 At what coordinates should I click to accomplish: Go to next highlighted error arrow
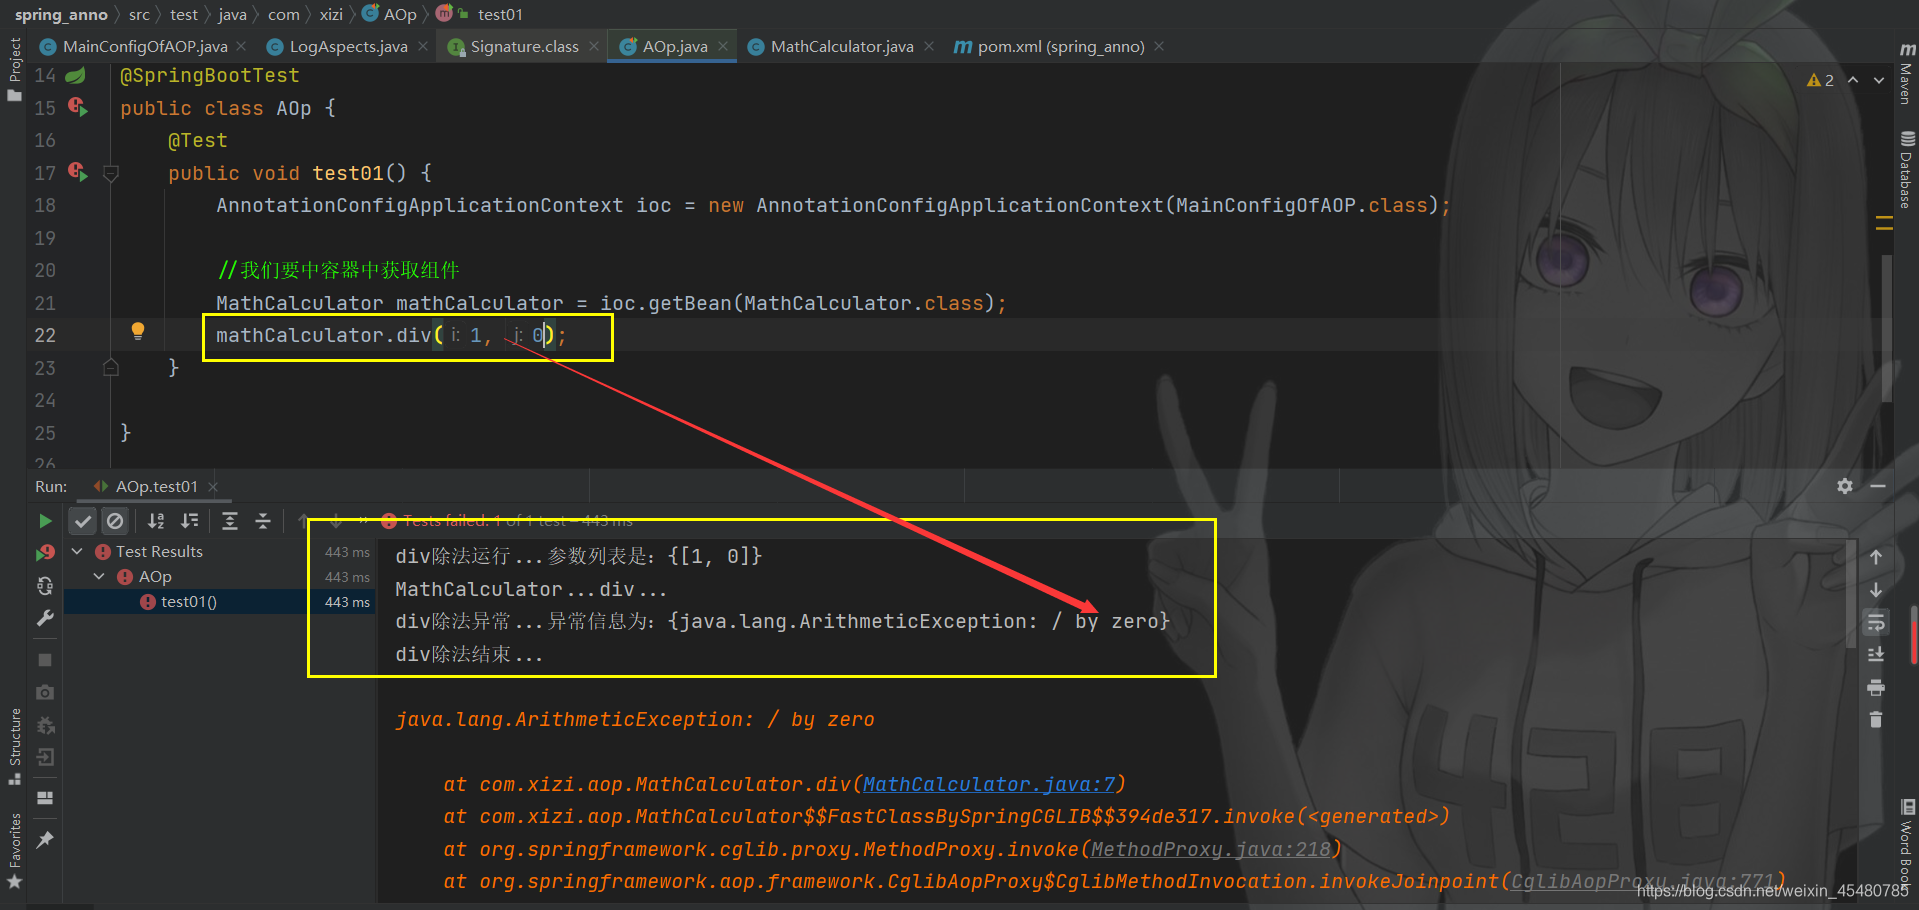(x=1879, y=80)
